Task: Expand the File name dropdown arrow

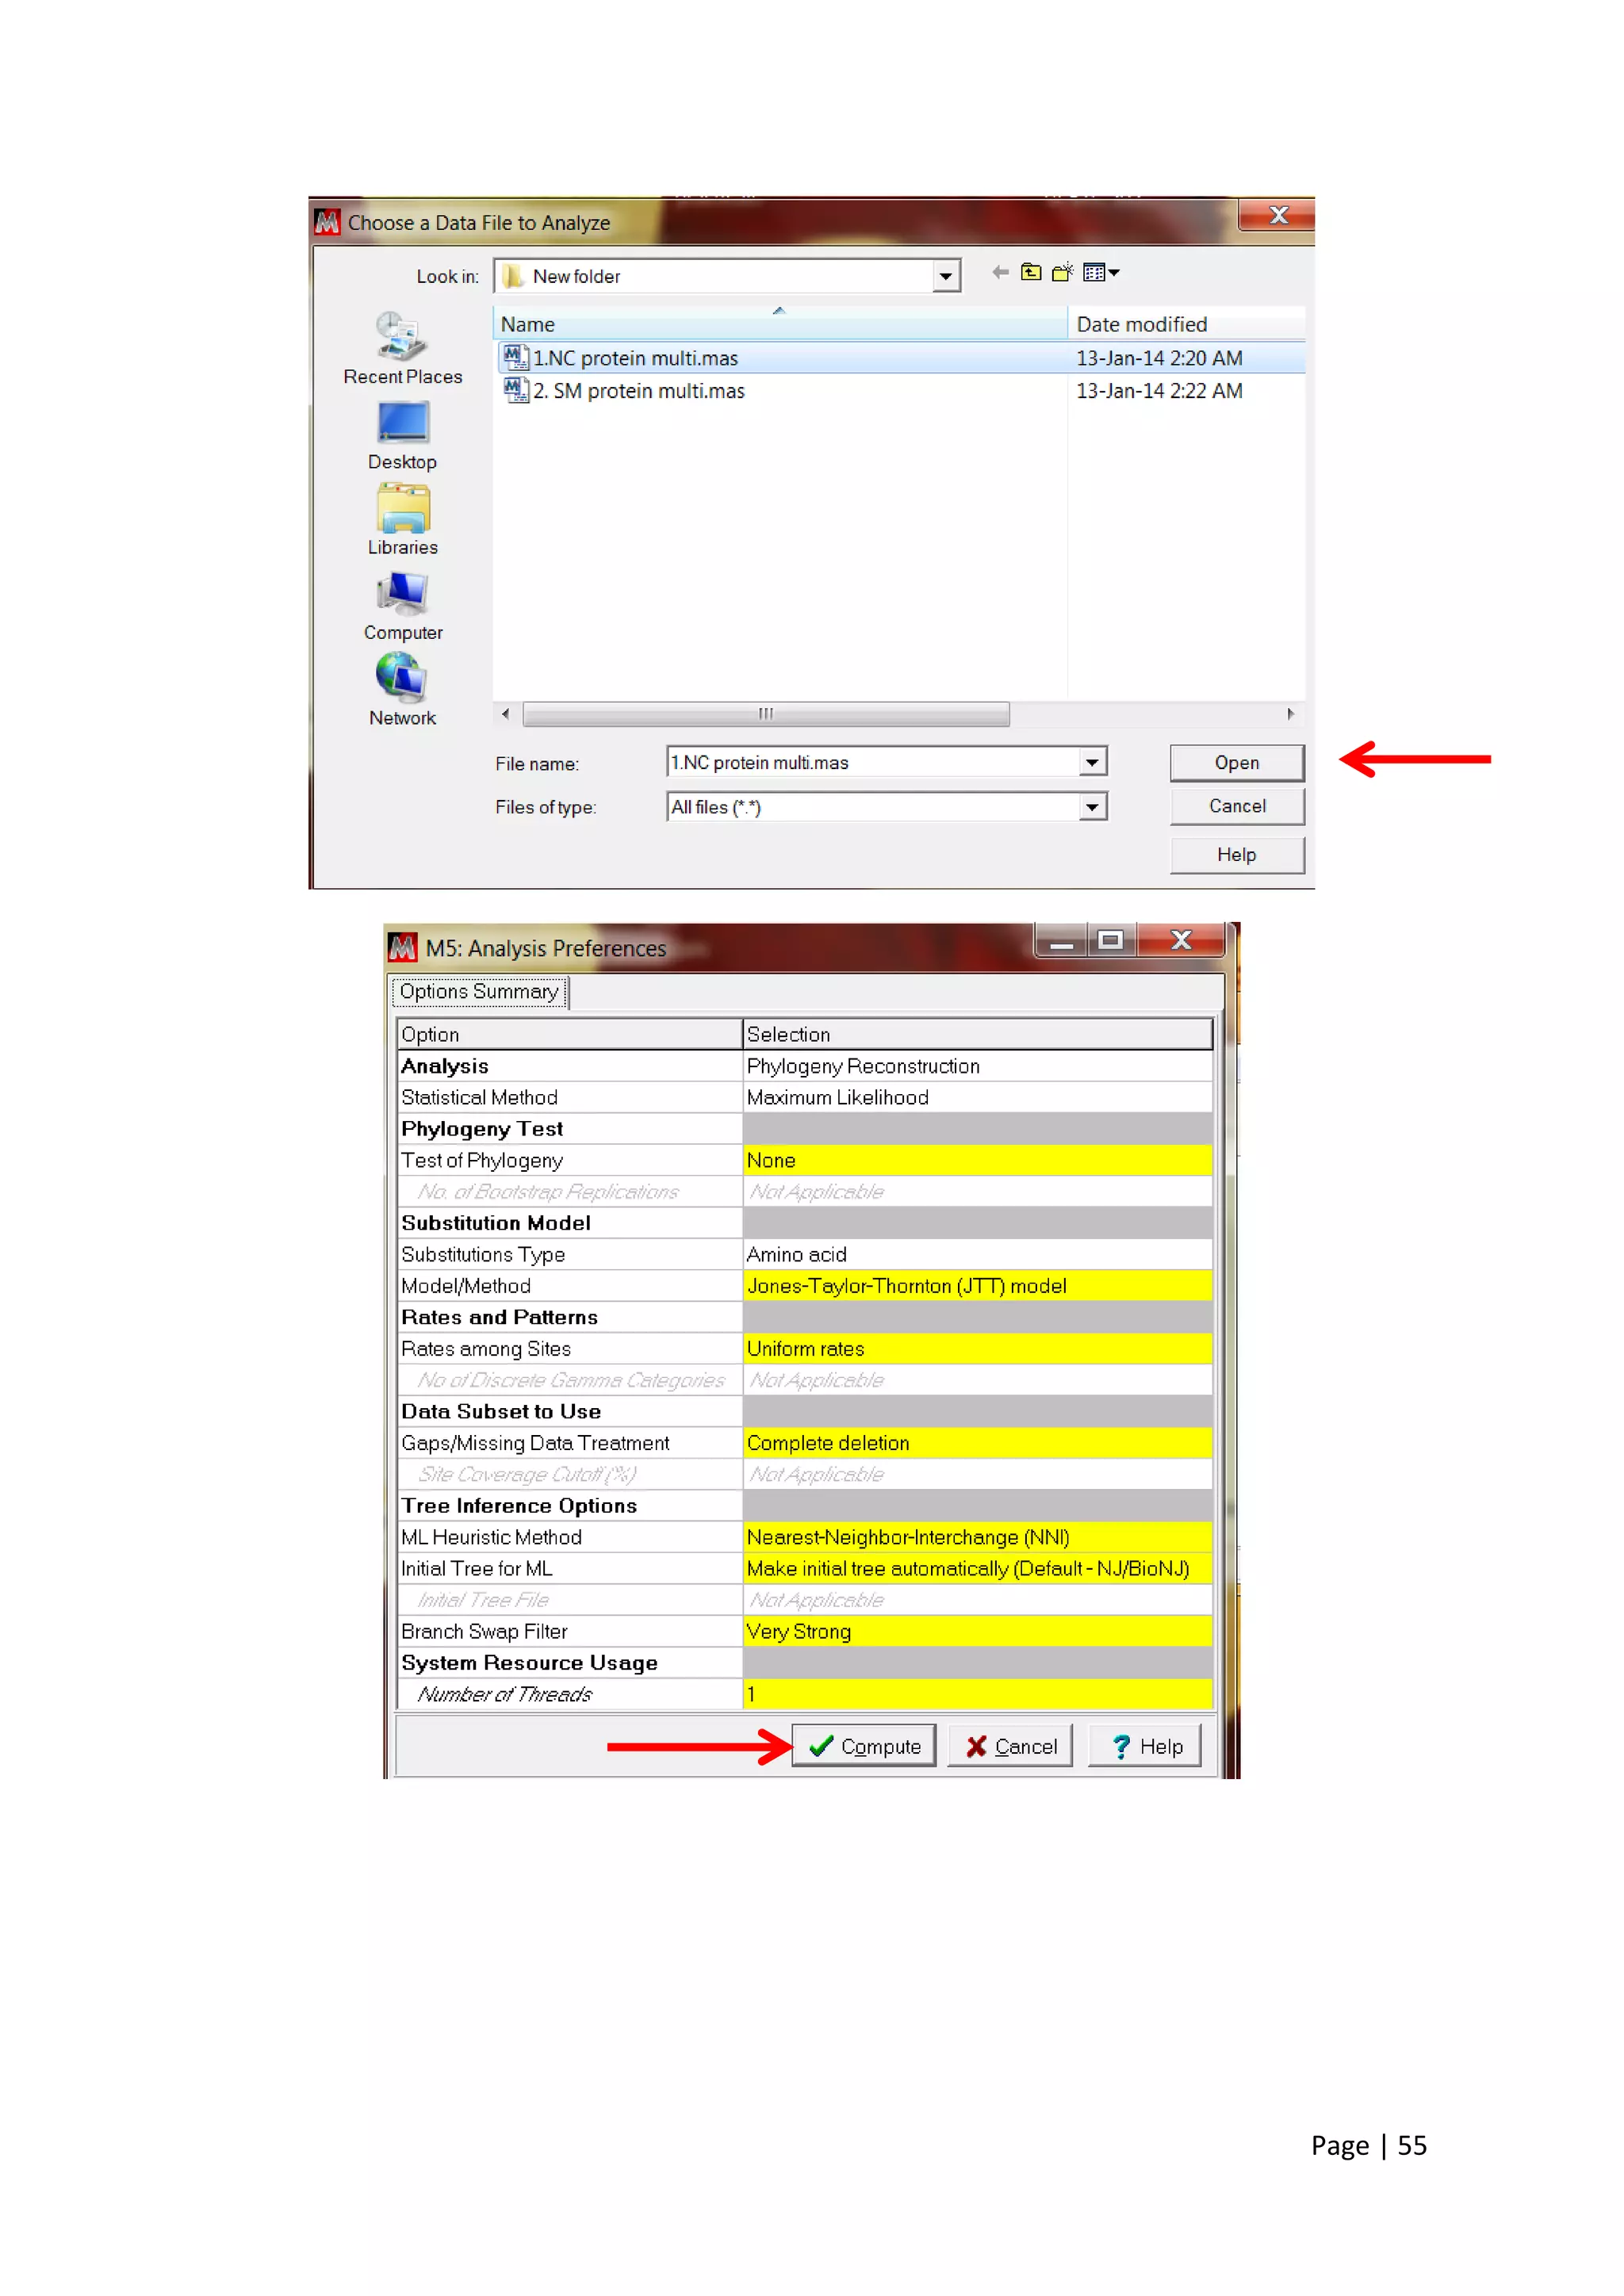Action: point(1092,763)
